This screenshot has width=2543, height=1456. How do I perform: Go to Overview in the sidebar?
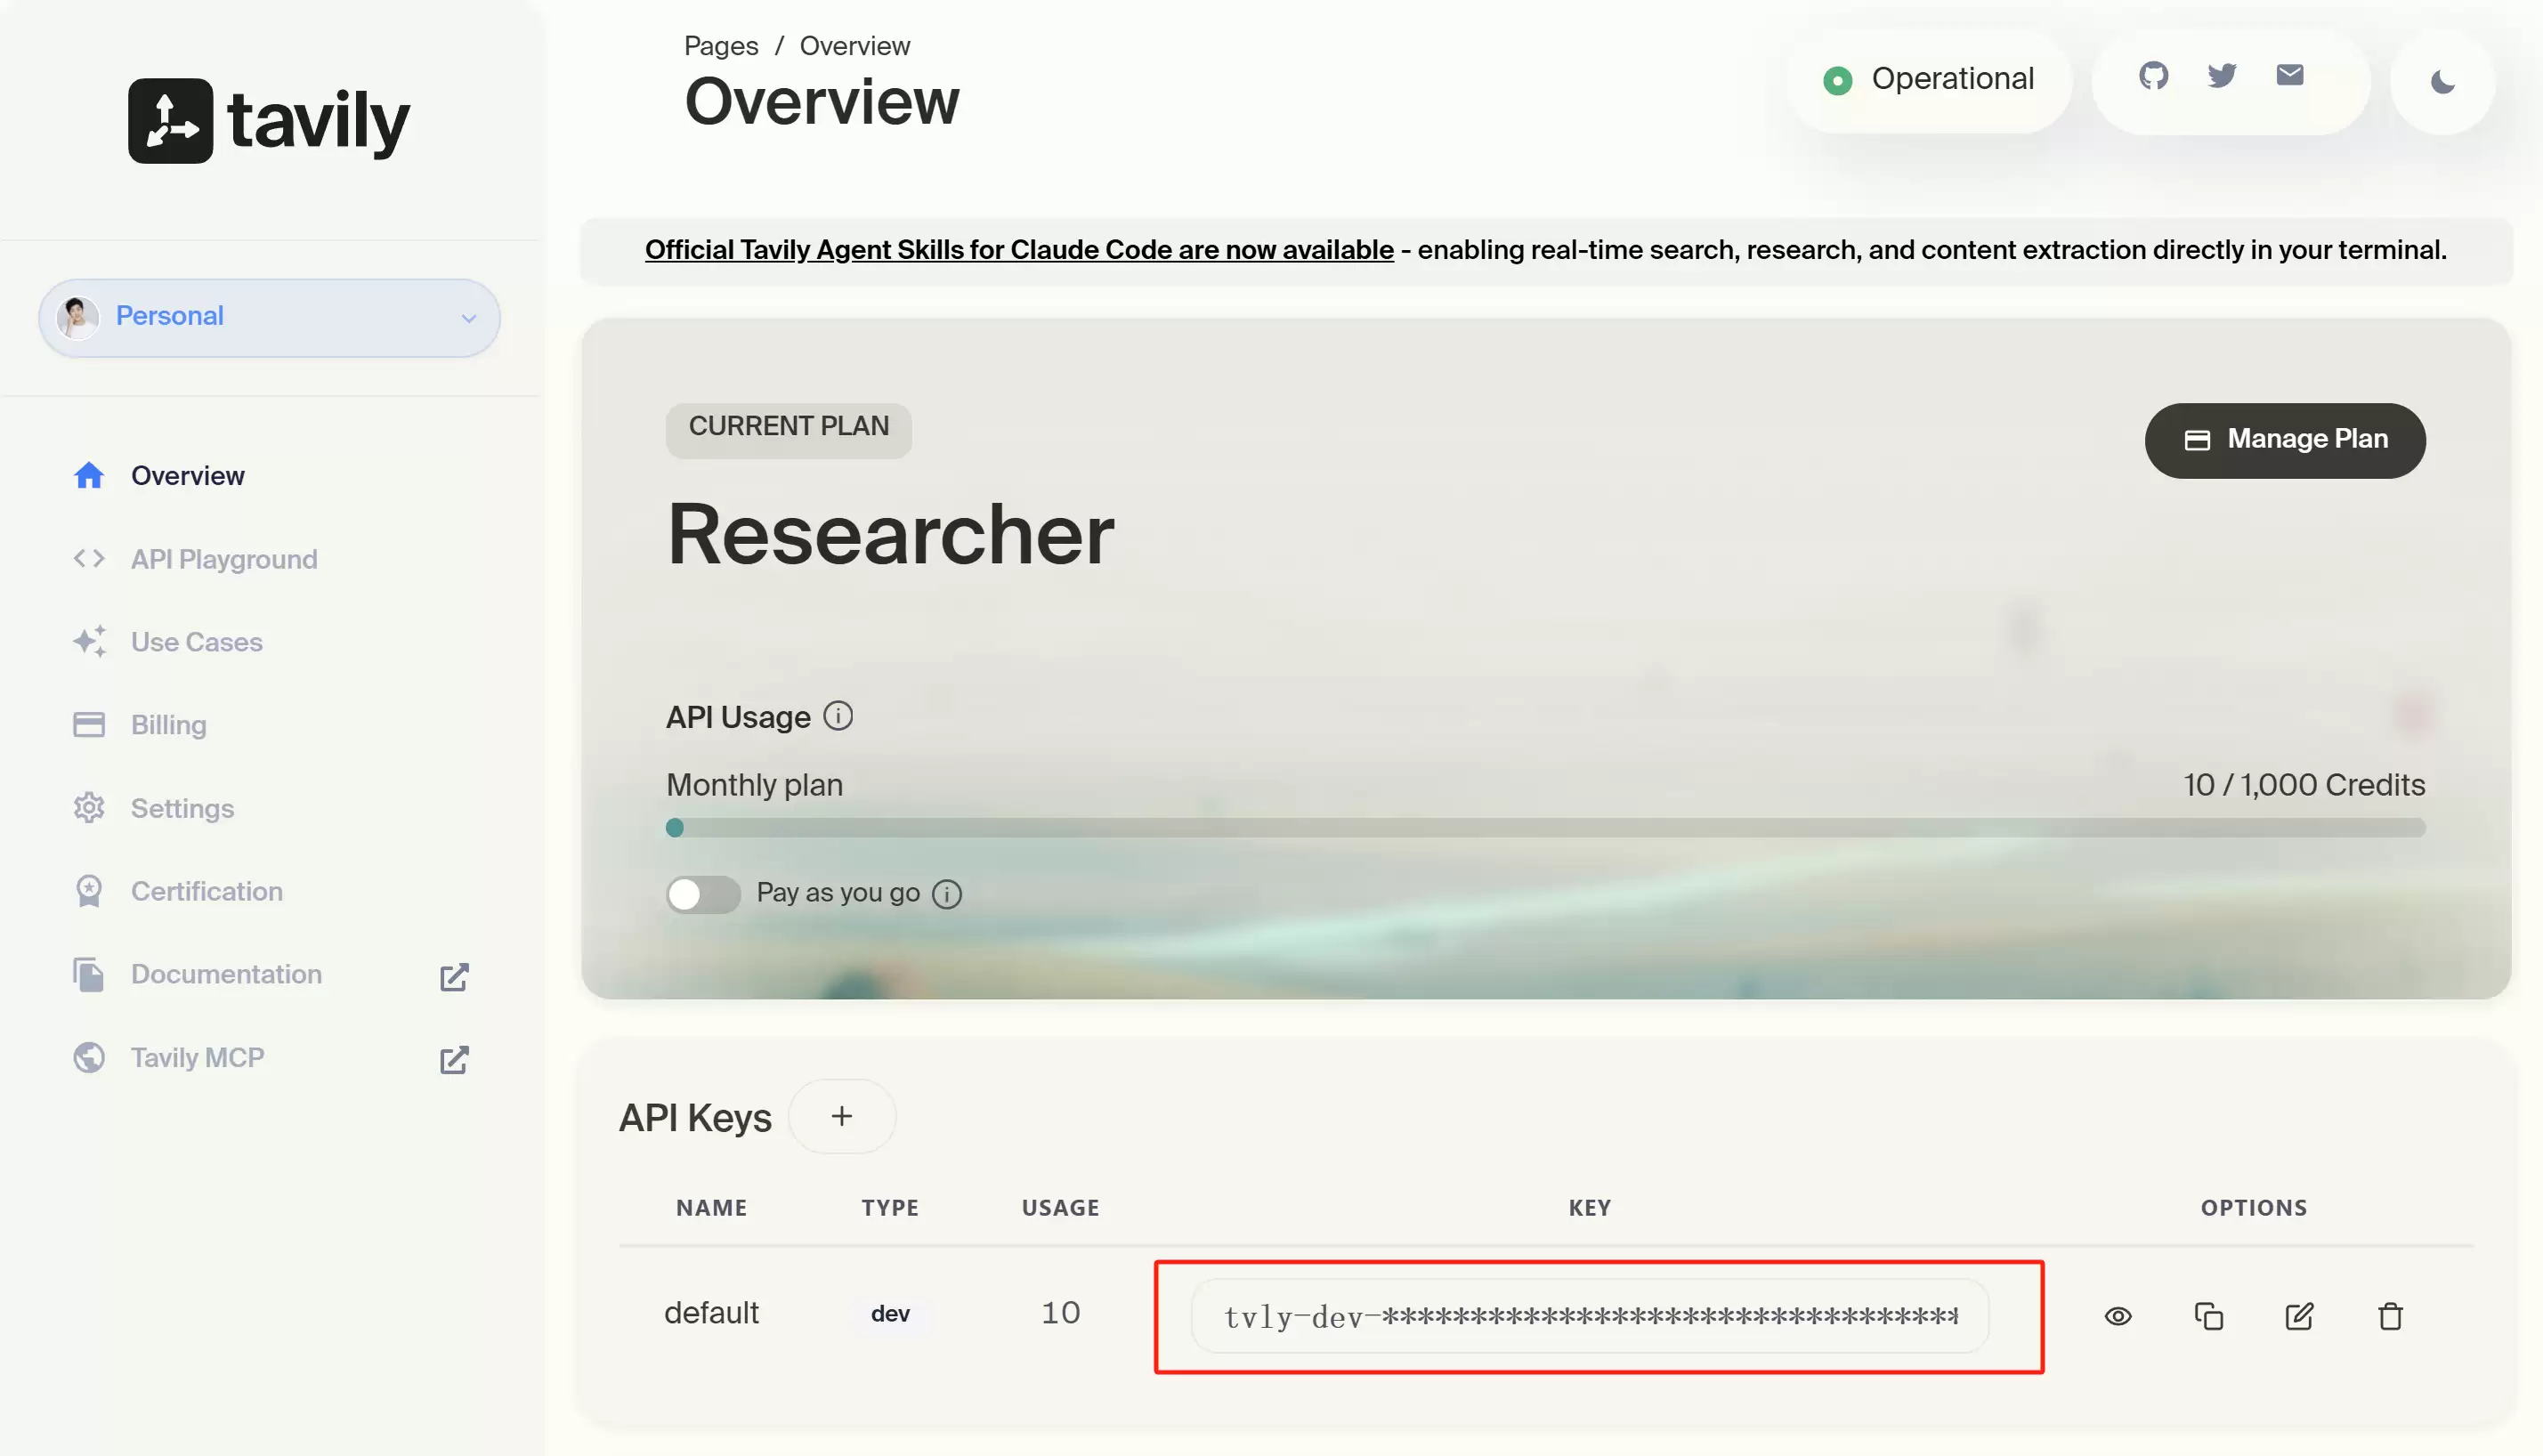(x=187, y=475)
